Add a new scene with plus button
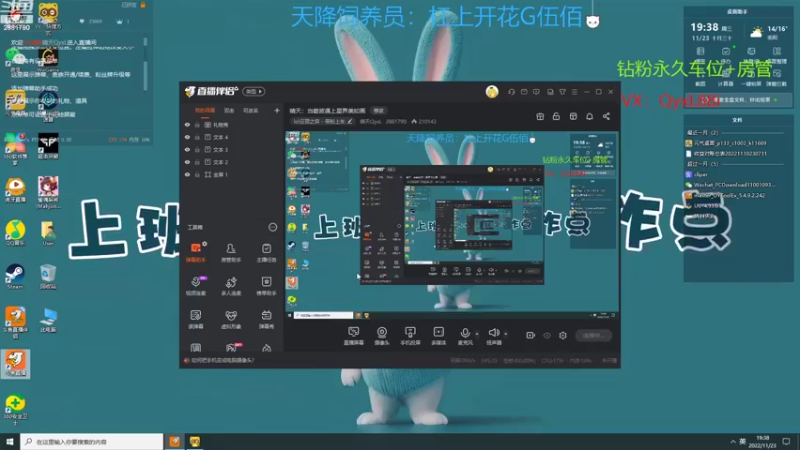Screen dimensions: 800x450 pyautogui.click(x=277, y=110)
